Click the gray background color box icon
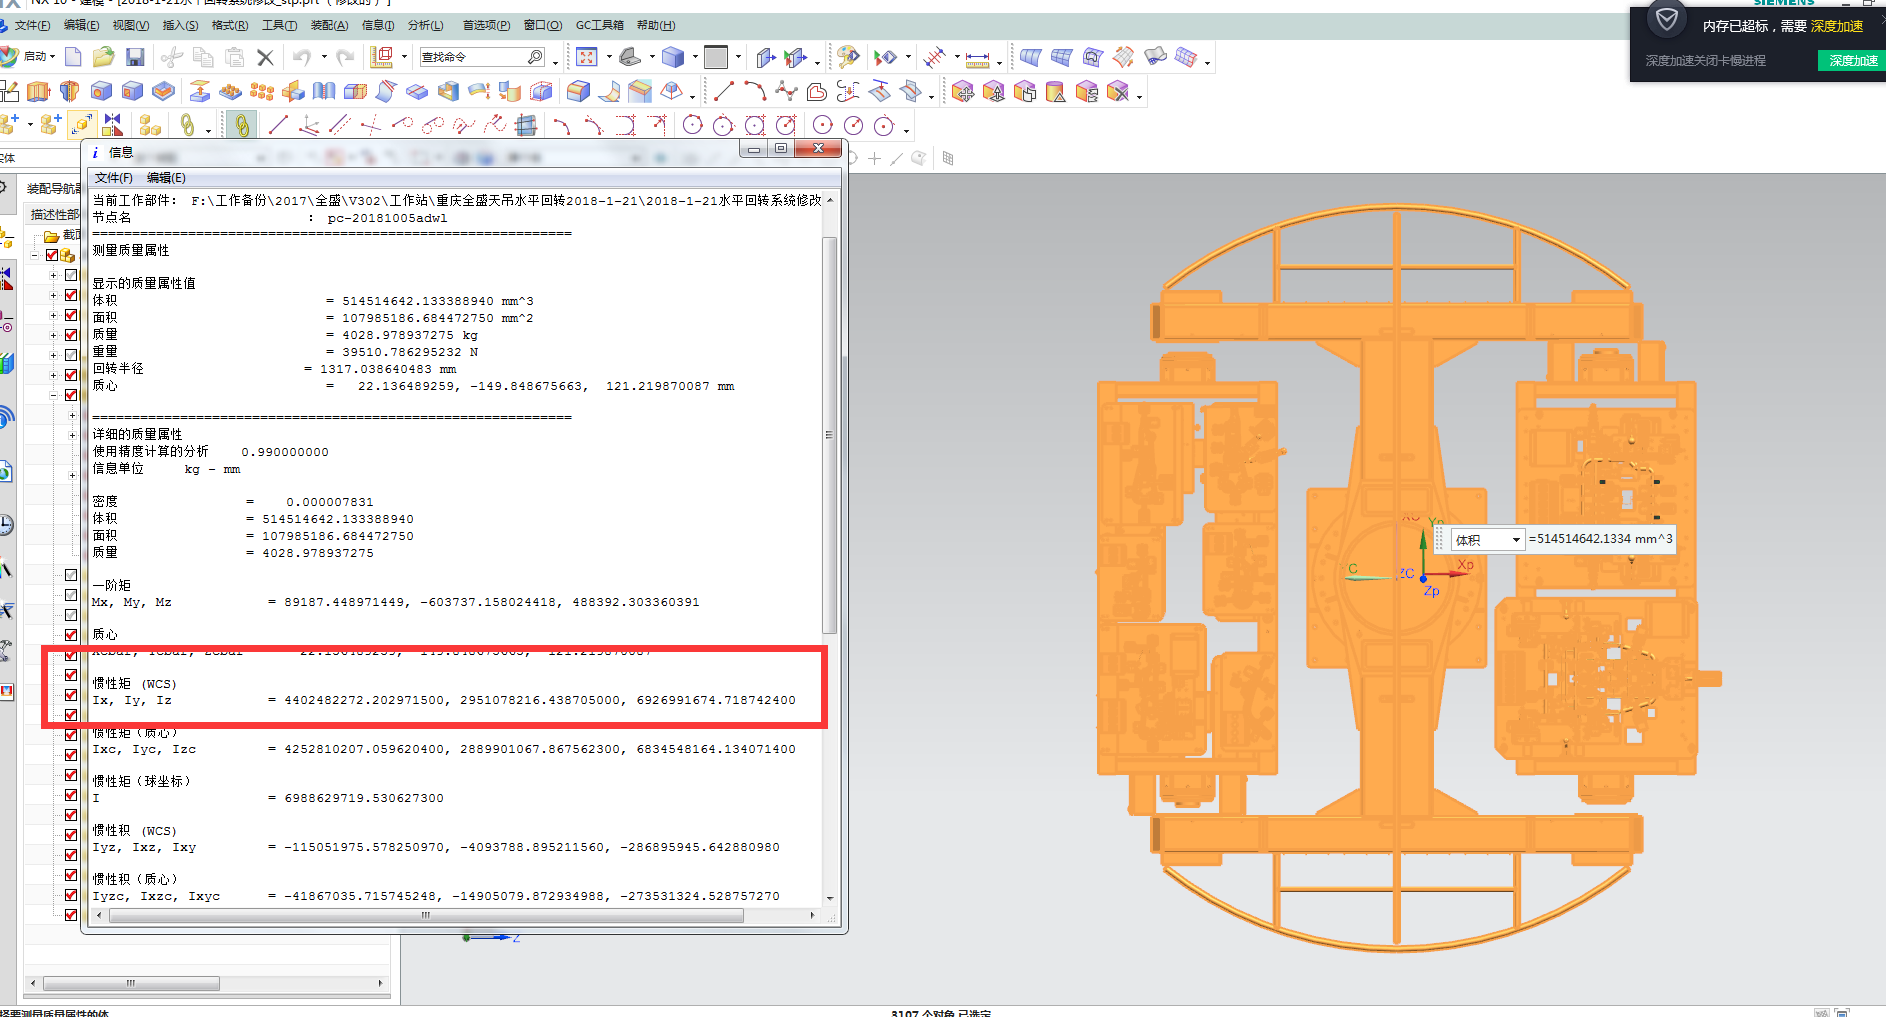Screen dimensions: 1886x1017 tap(716, 57)
